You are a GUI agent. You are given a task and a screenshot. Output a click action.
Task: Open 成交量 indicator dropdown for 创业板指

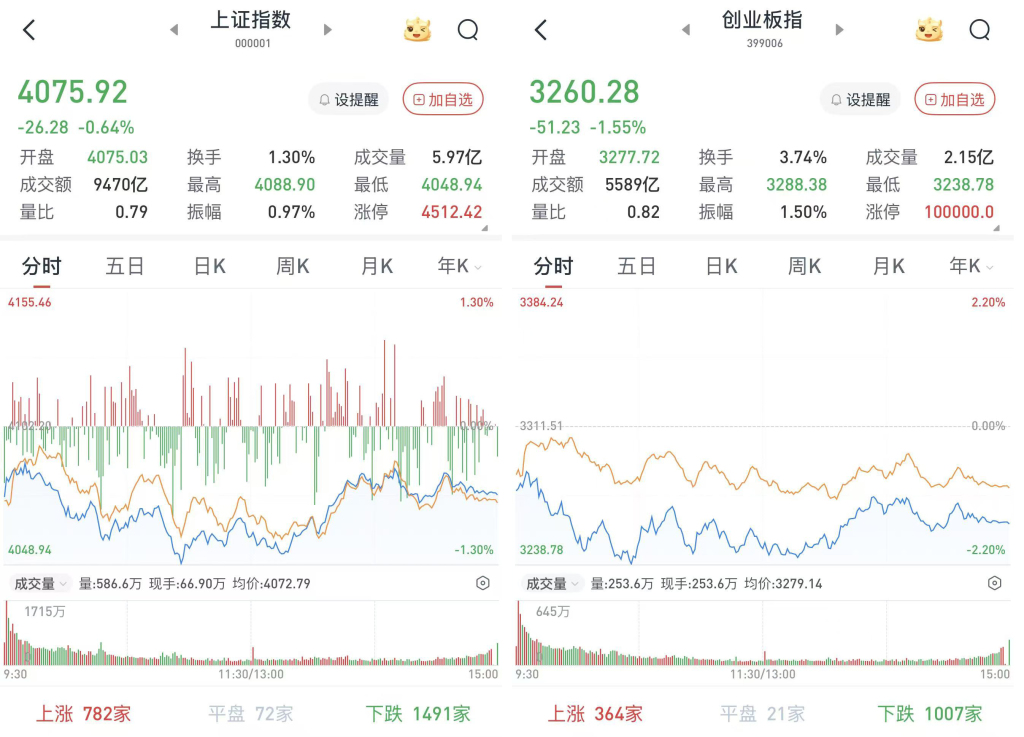552,583
